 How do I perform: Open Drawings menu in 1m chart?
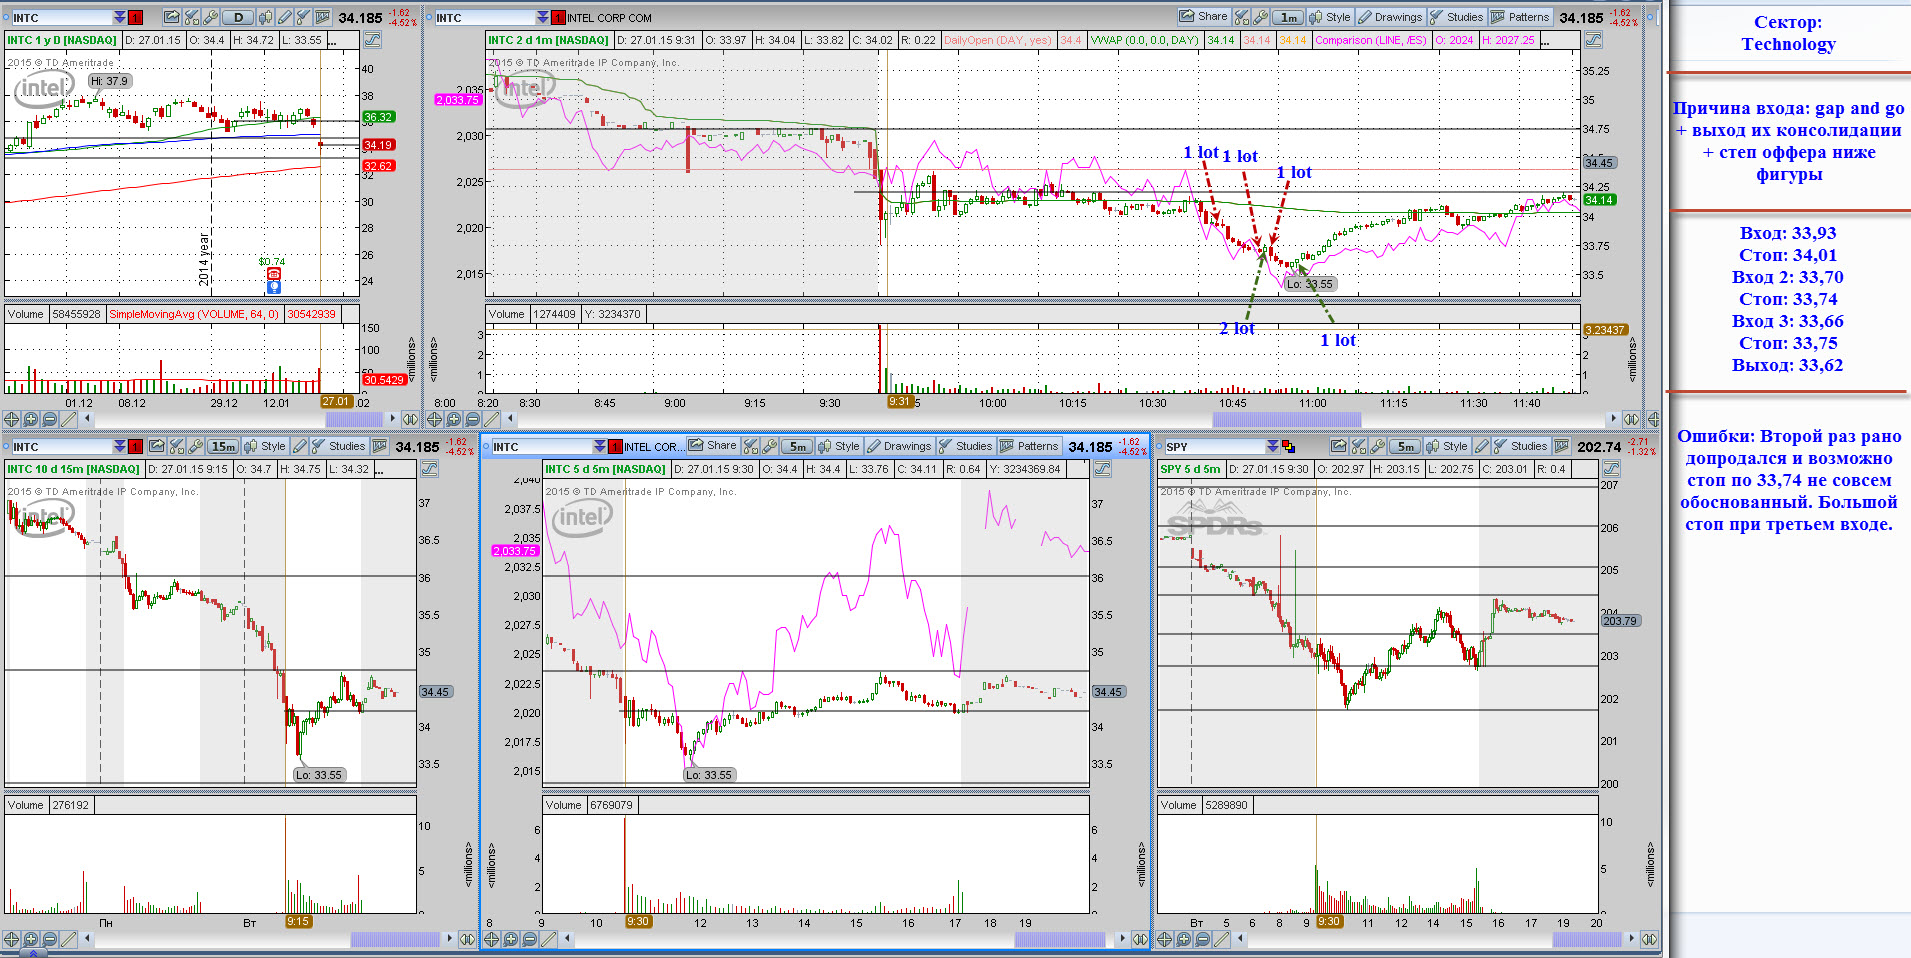[1390, 16]
